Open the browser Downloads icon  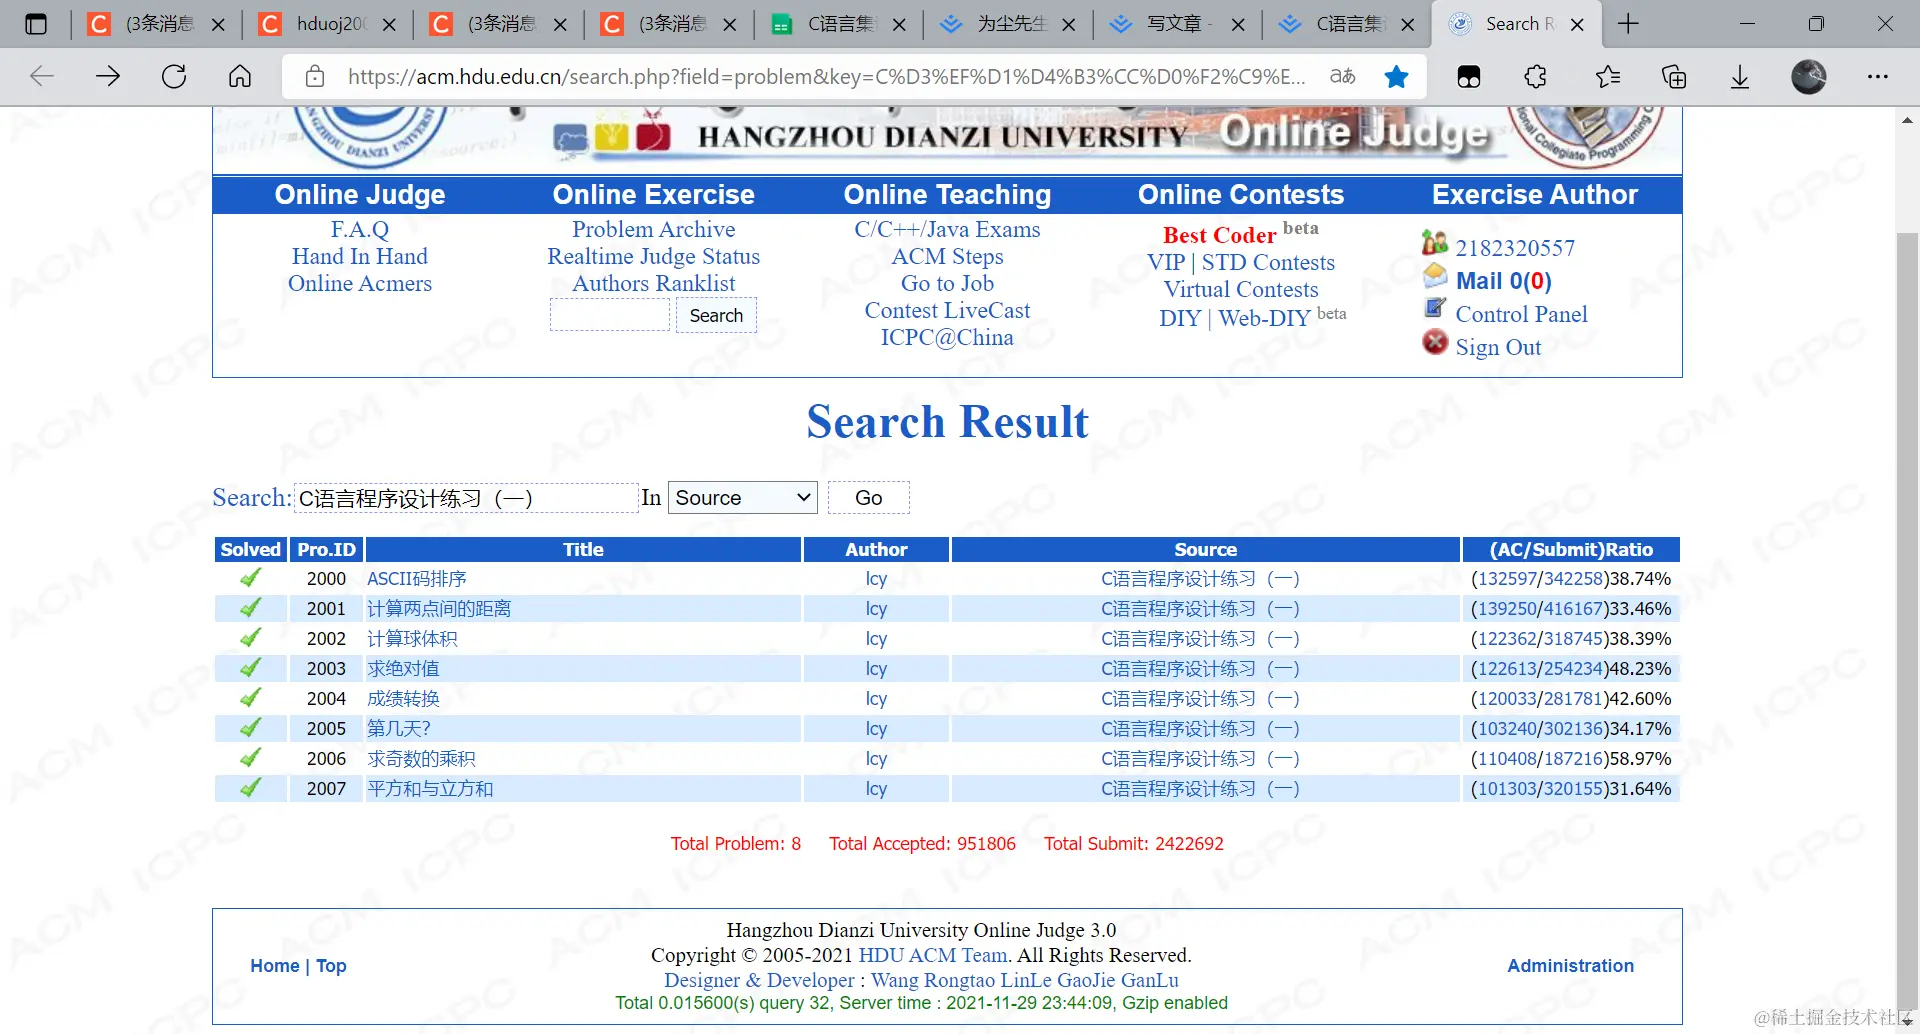pos(1740,76)
